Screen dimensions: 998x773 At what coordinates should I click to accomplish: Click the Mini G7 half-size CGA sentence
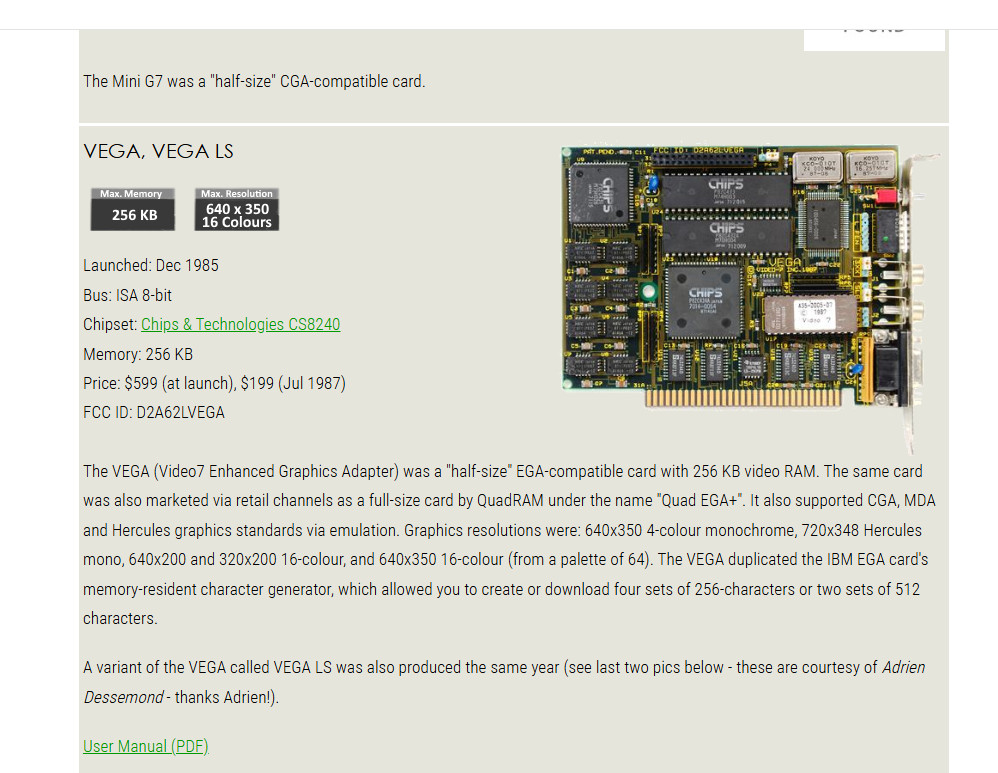[254, 82]
